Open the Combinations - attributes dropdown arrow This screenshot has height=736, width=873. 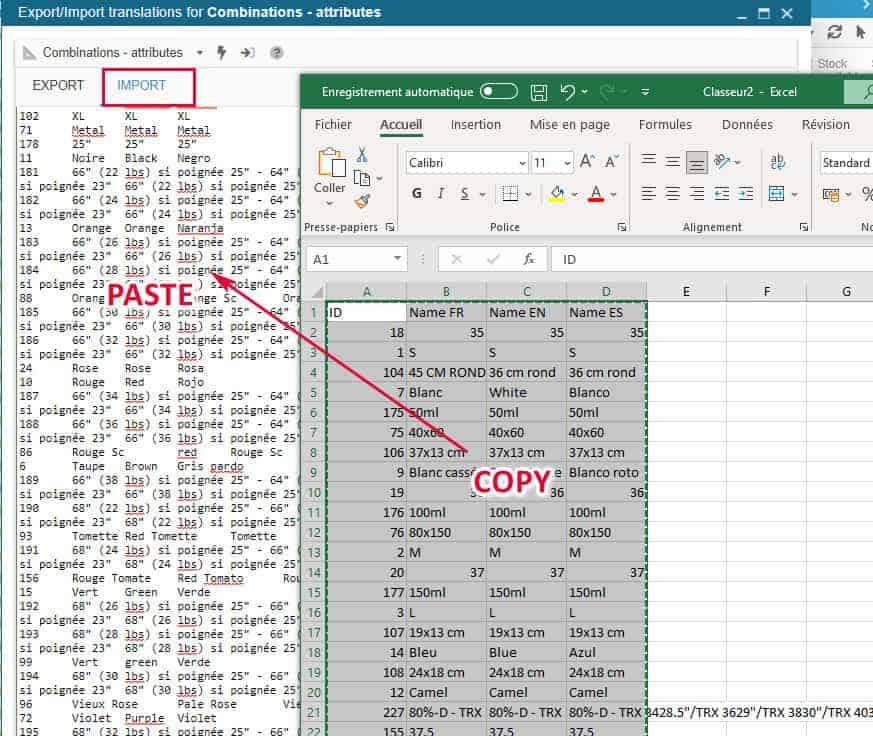pyautogui.click(x=200, y=52)
